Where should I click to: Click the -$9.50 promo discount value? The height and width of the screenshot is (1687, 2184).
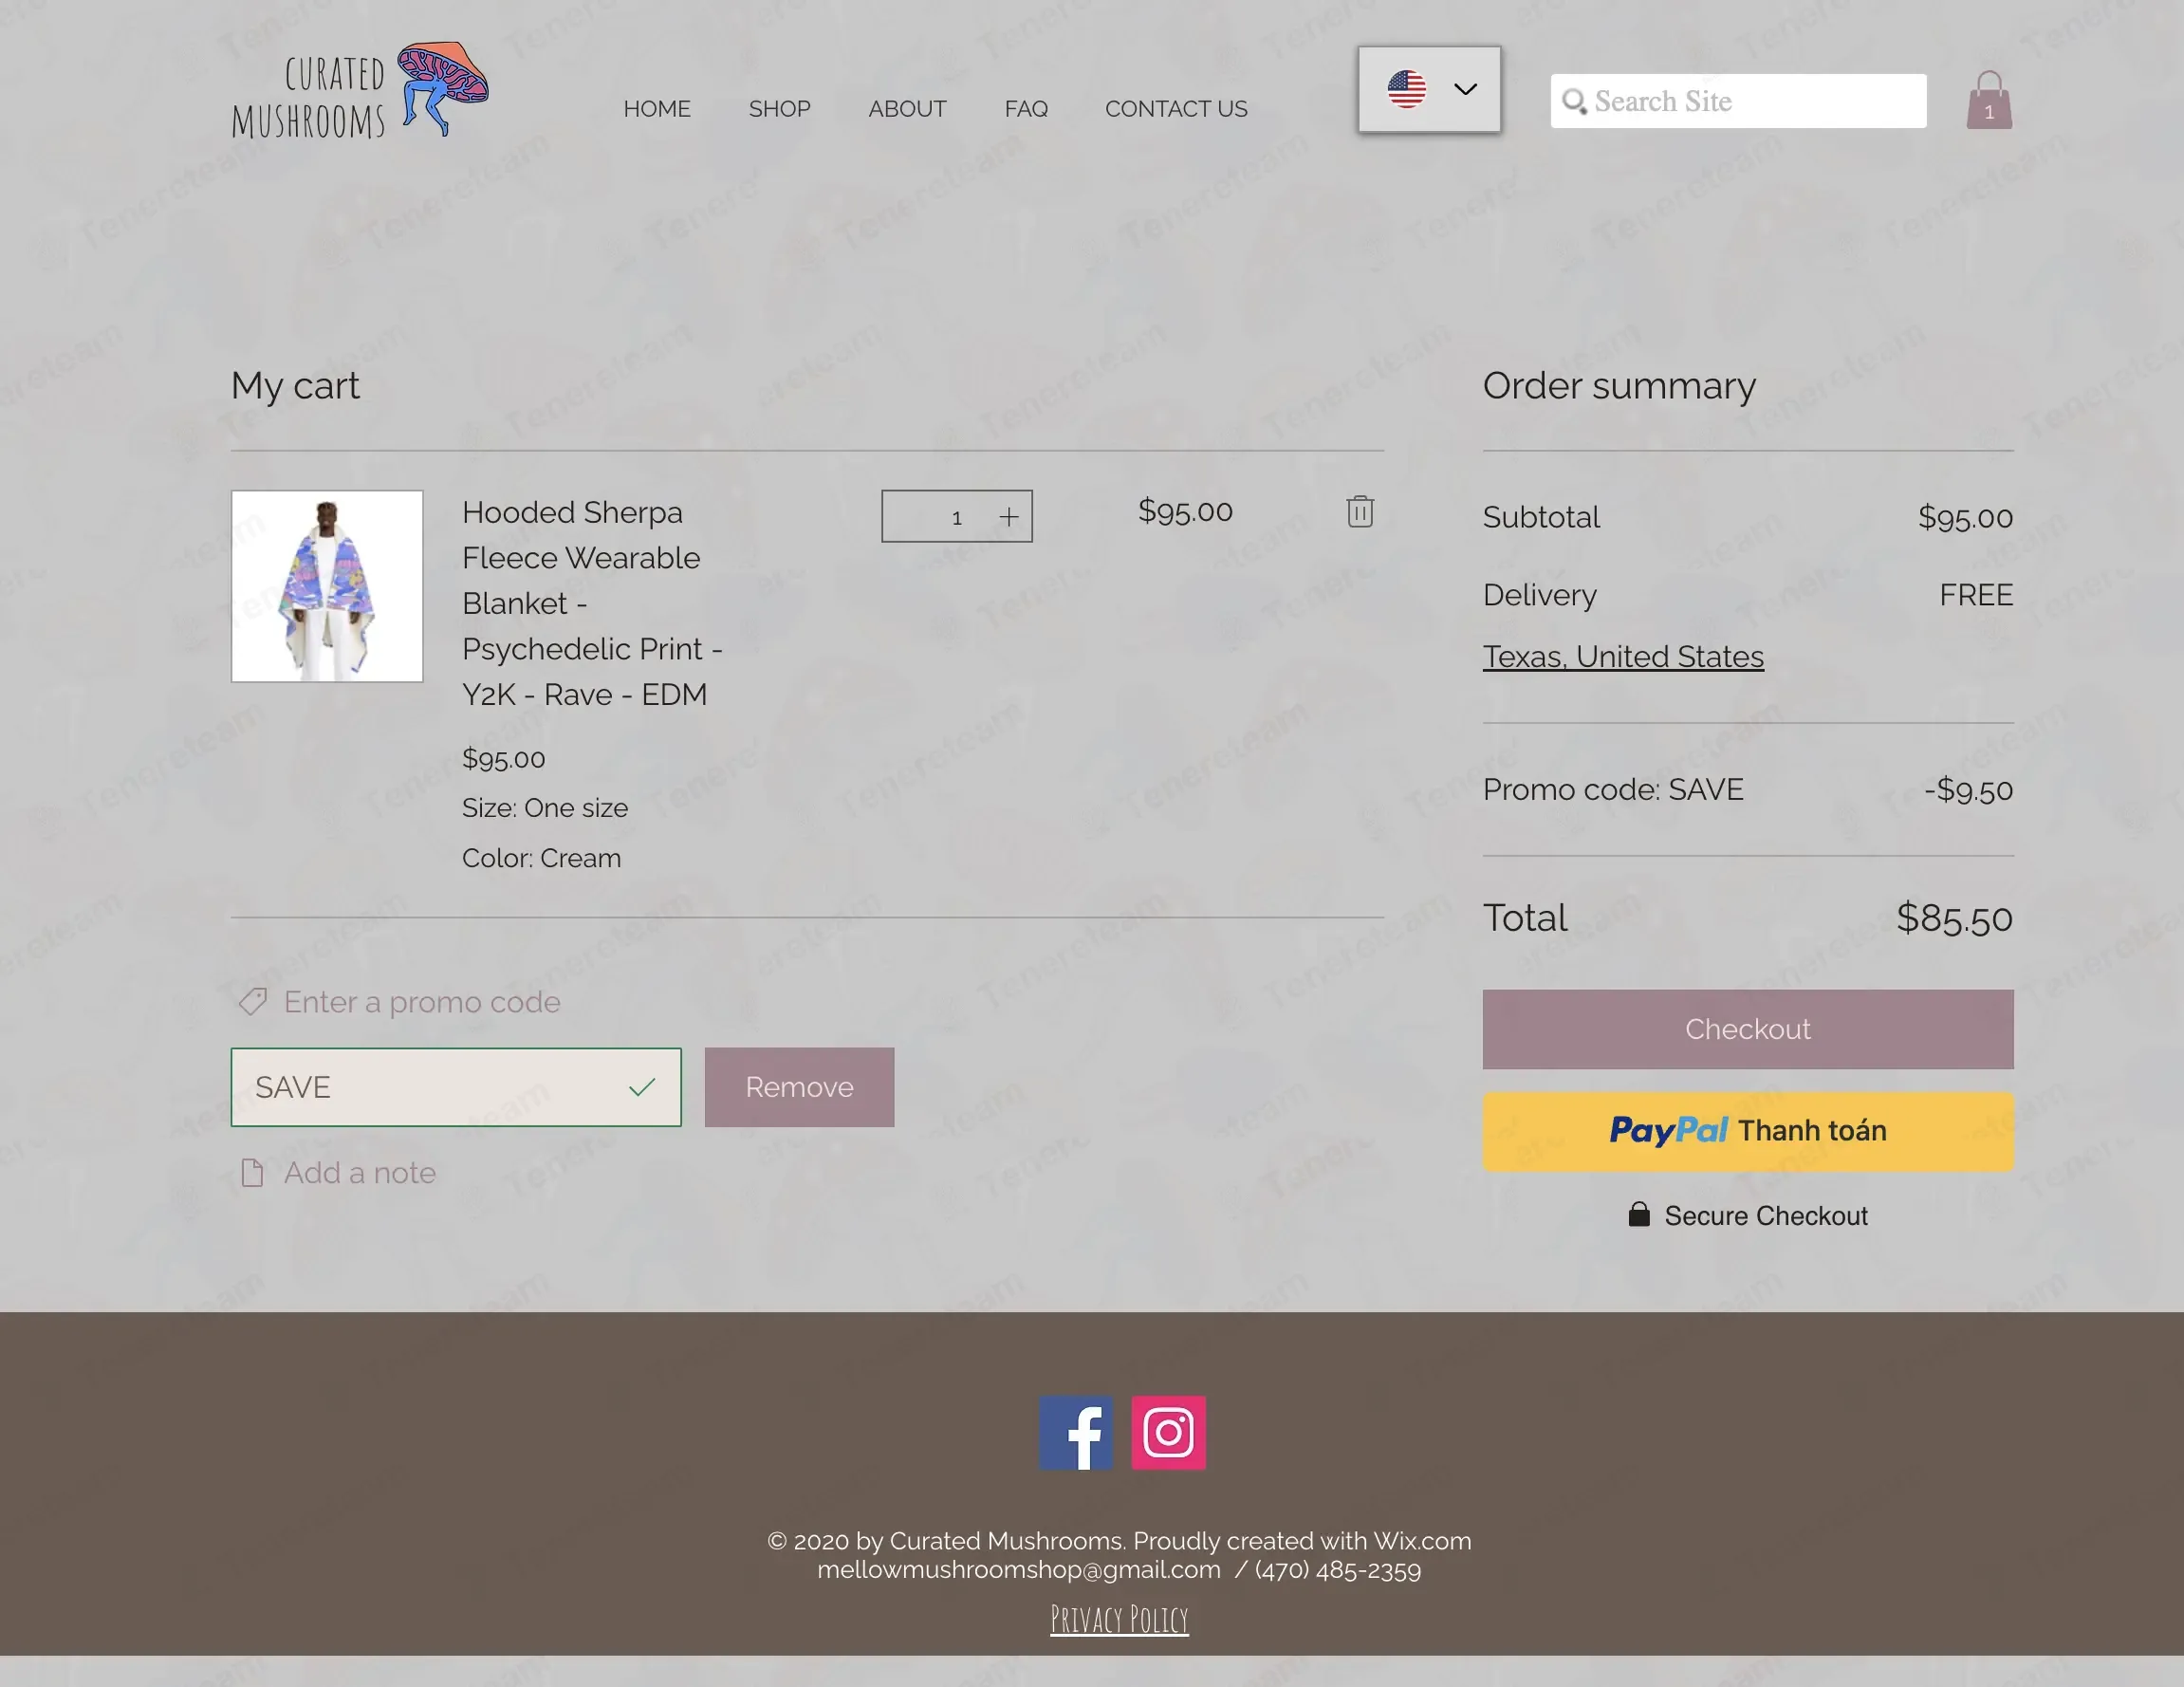[1968, 790]
